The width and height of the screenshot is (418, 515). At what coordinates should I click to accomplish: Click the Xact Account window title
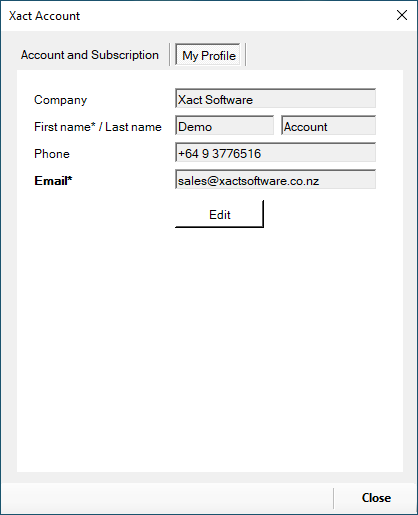click(x=44, y=16)
